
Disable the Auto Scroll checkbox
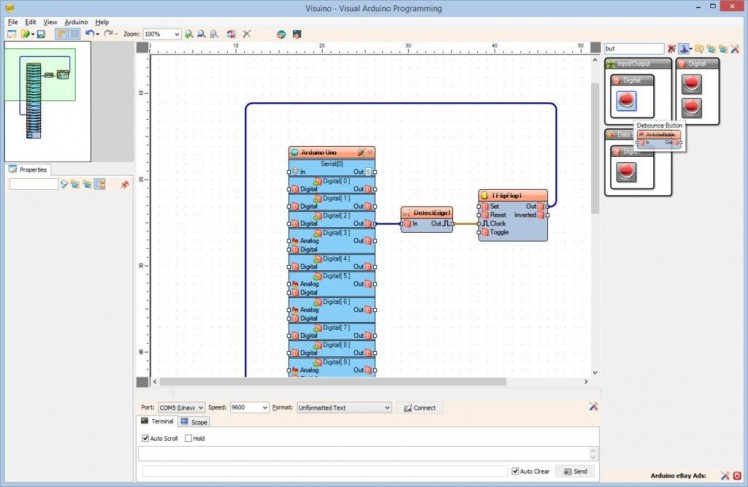click(x=145, y=438)
